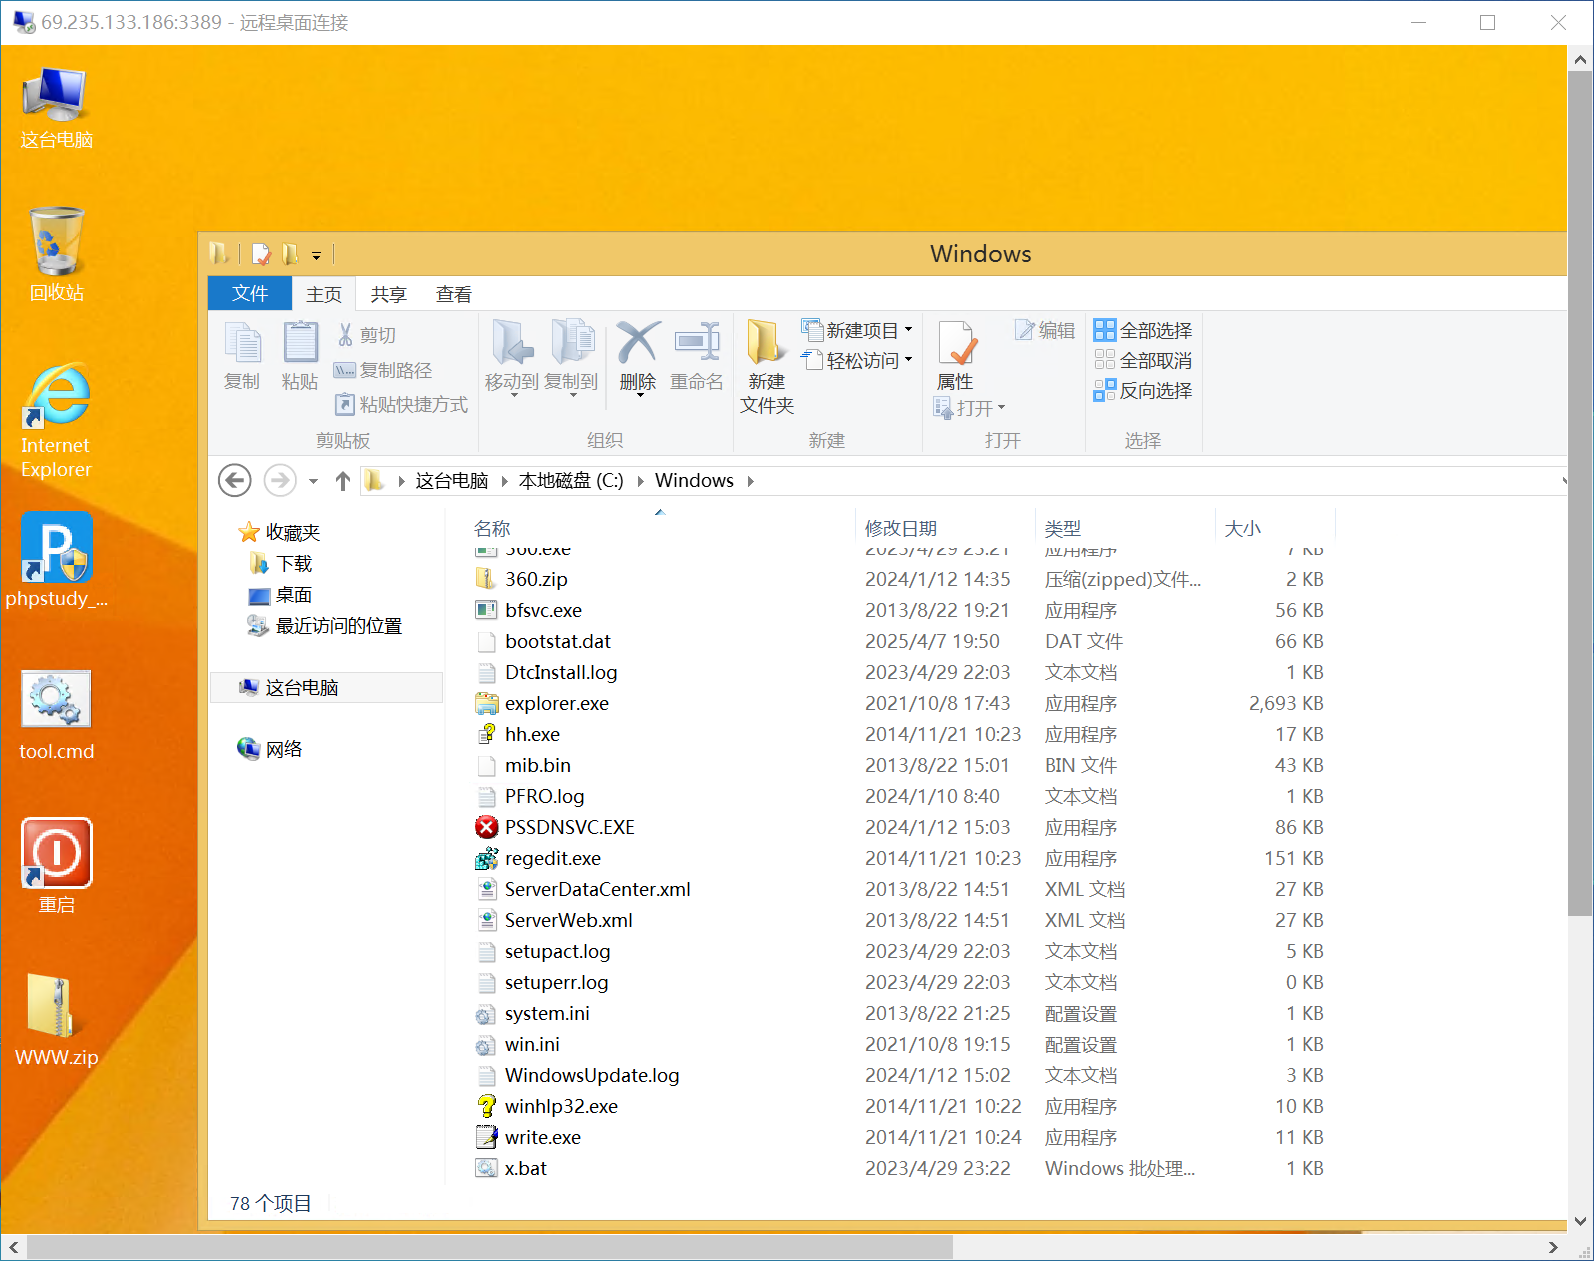Switch to the Share (共享) ribbon tab

pyautogui.click(x=388, y=294)
